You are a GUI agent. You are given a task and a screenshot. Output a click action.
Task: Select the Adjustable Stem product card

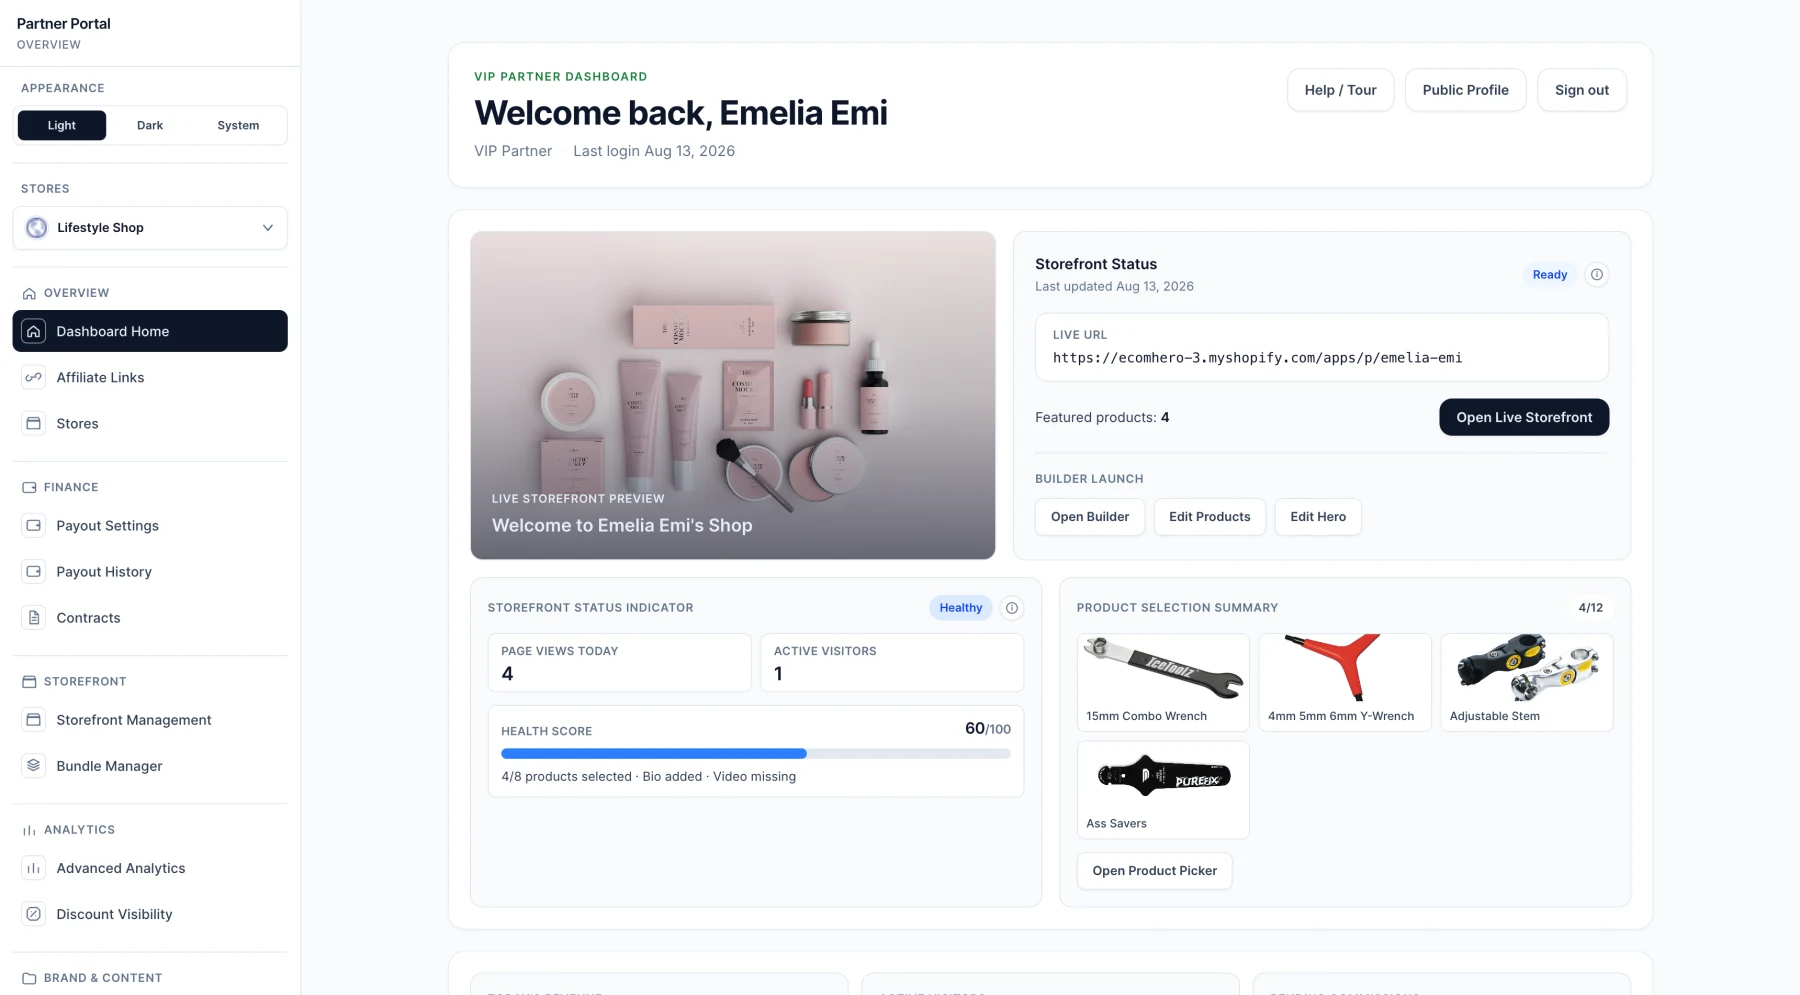(x=1526, y=682)
